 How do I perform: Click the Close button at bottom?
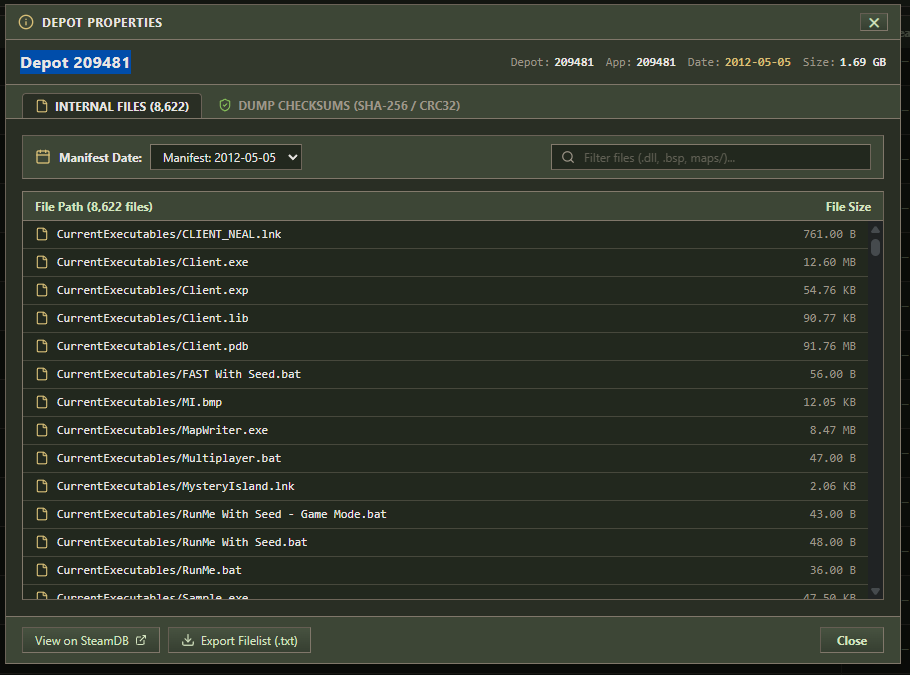pyautogui.click(x=851, y=640)
